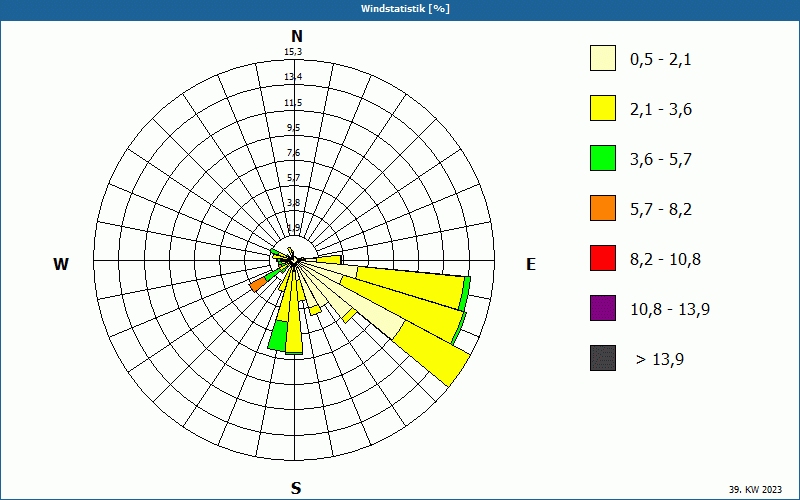800x500 pixels.
Task: Click the orange 5,7 - 8,2 legend swatch
Action: click(x=603, y=208)
